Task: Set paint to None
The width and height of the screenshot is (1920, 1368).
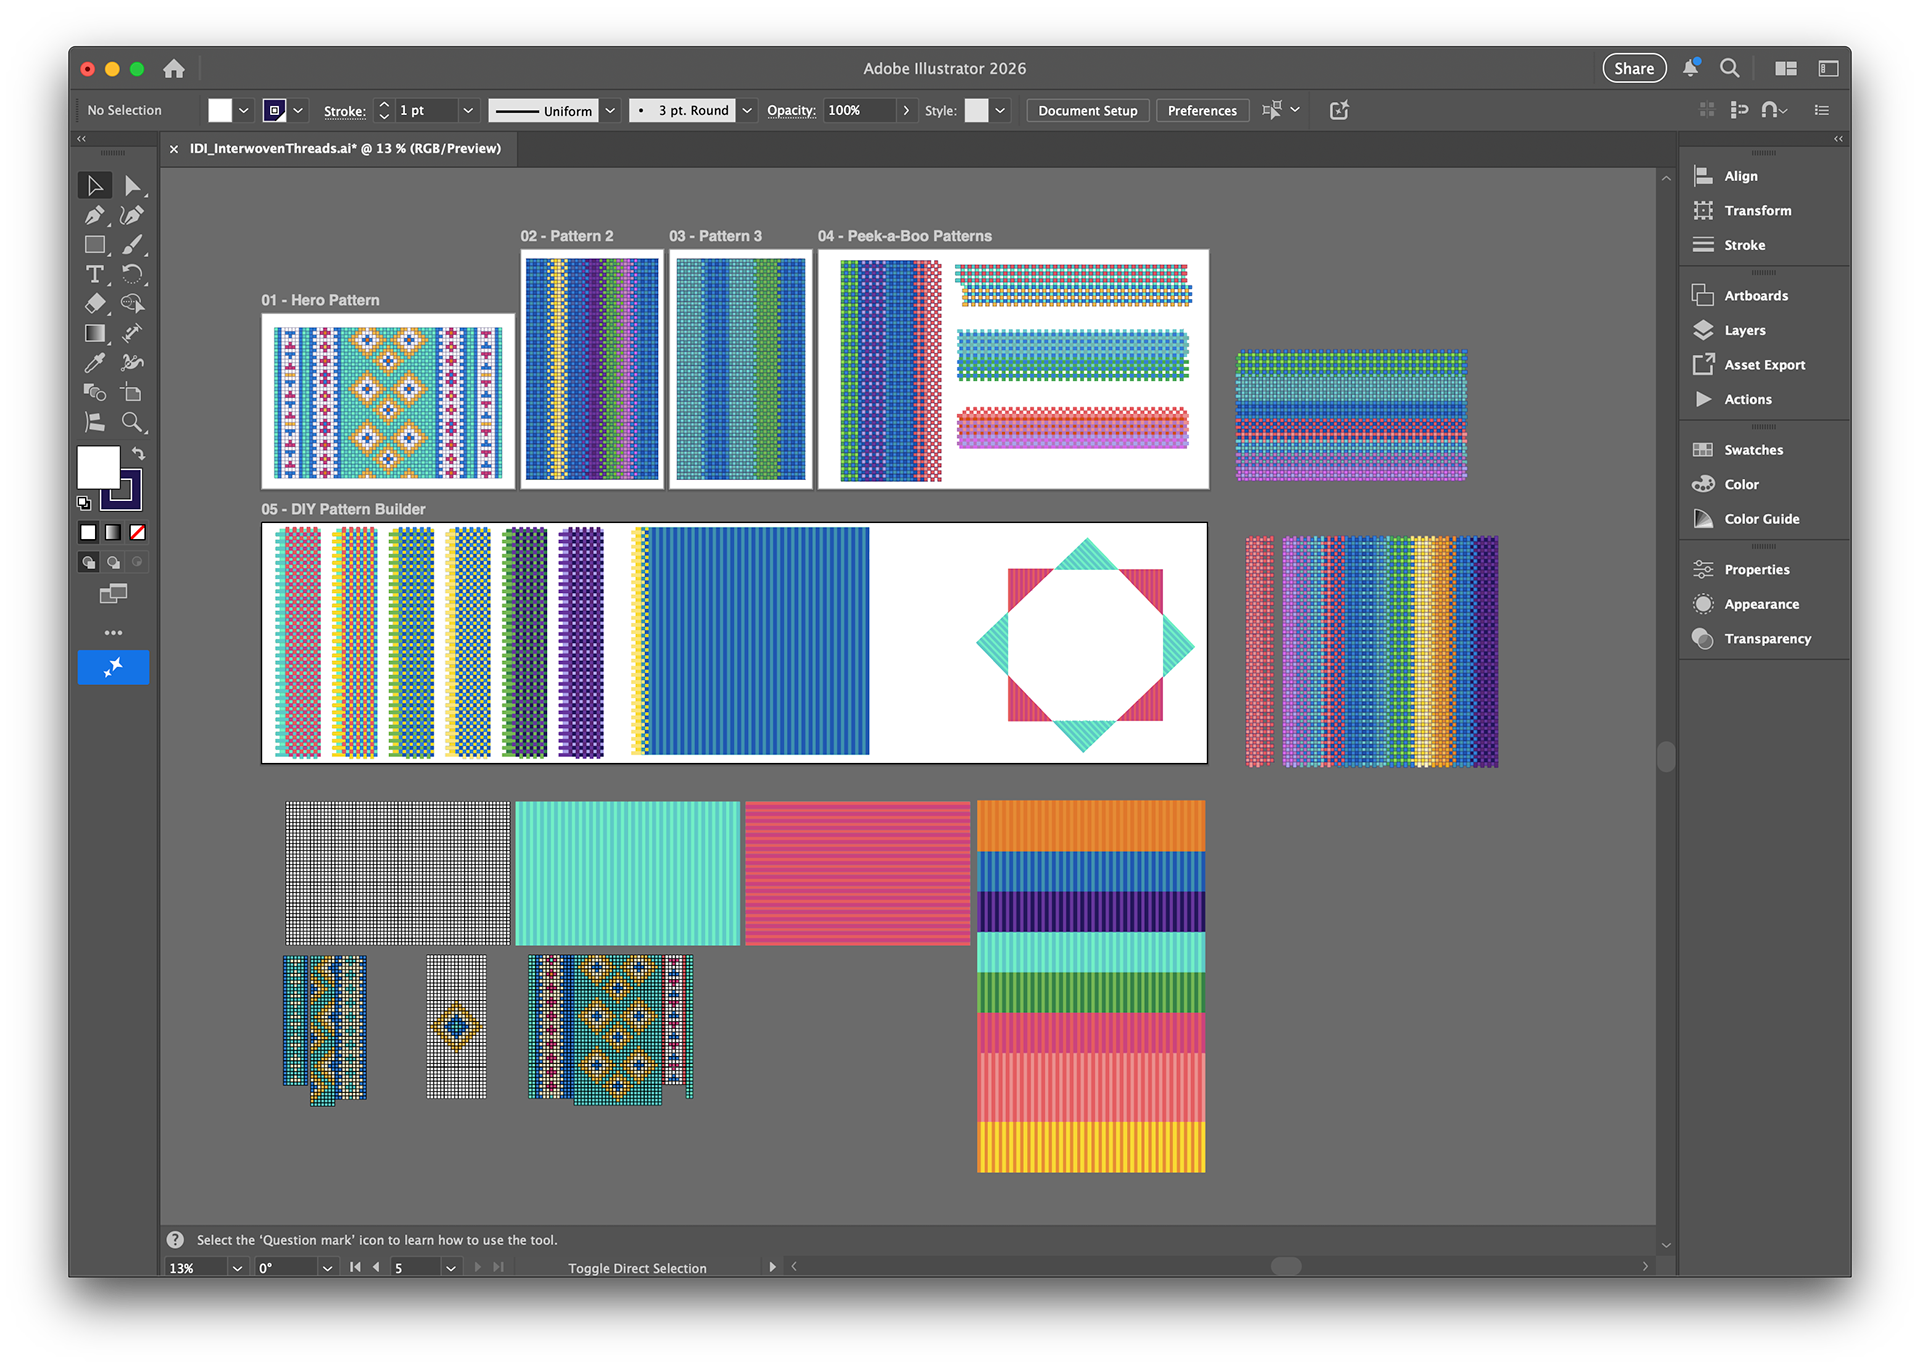Action: tap(138, 532)
